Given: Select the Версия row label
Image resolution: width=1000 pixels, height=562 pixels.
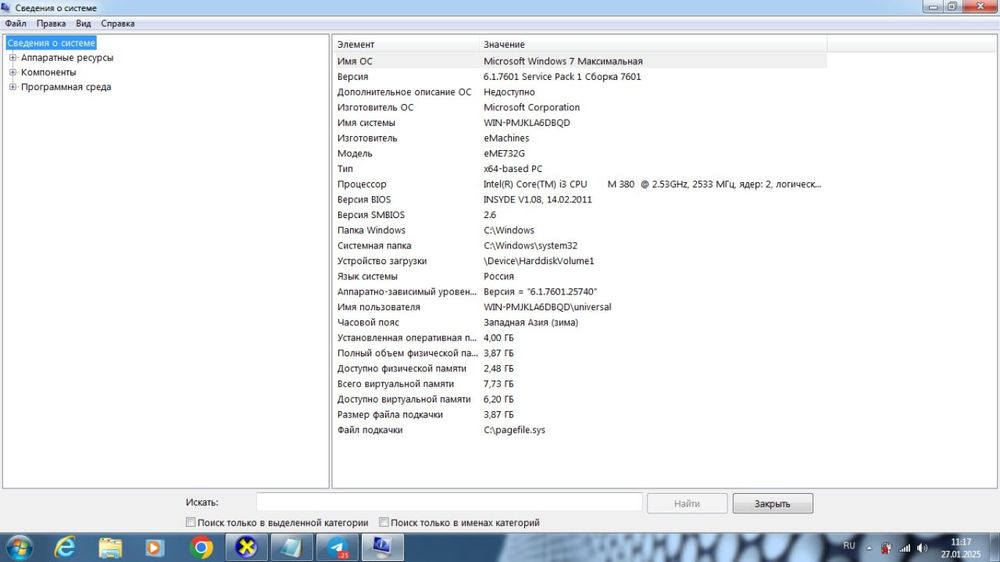Looking at the screenshot, I should [353, 77].
